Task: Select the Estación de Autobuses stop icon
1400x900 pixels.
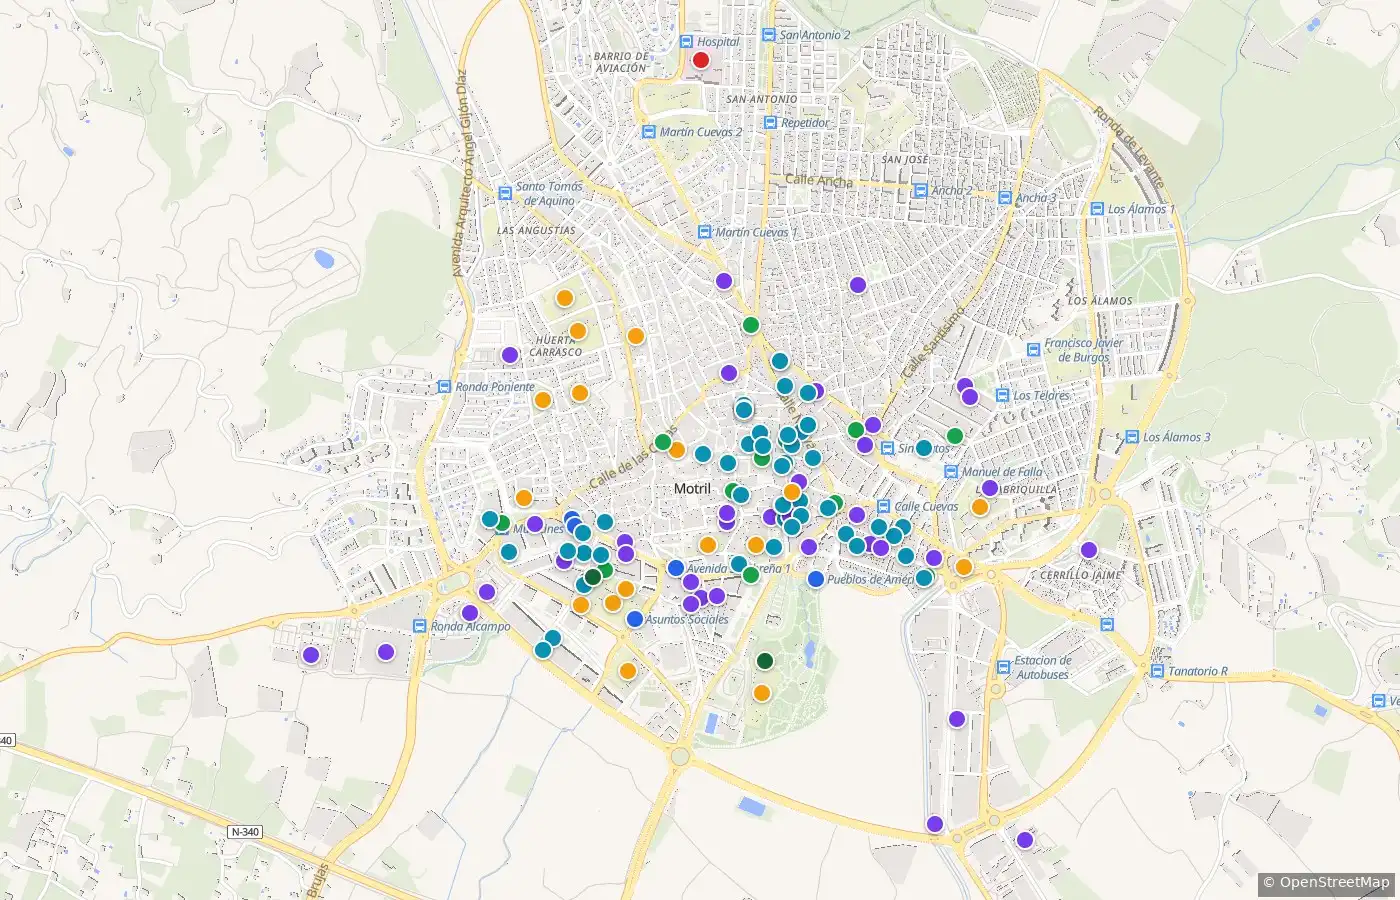Action: [1003, 667]
